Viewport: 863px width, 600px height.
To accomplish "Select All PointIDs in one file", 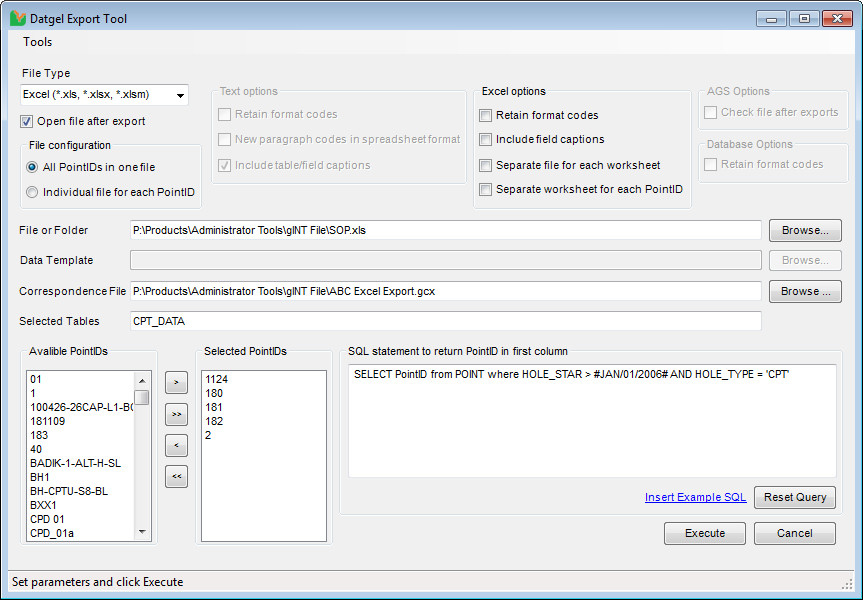I will (32, 167).
